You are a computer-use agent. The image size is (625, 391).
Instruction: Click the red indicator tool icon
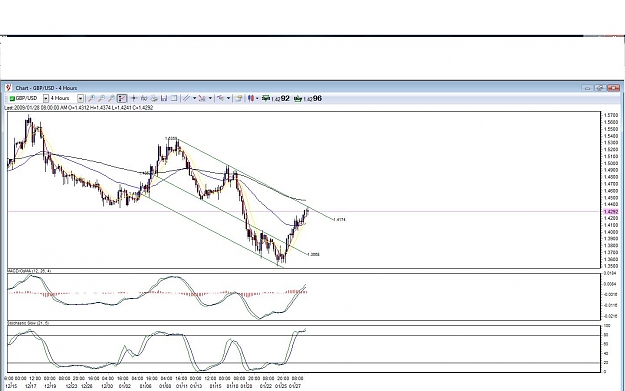202,98
